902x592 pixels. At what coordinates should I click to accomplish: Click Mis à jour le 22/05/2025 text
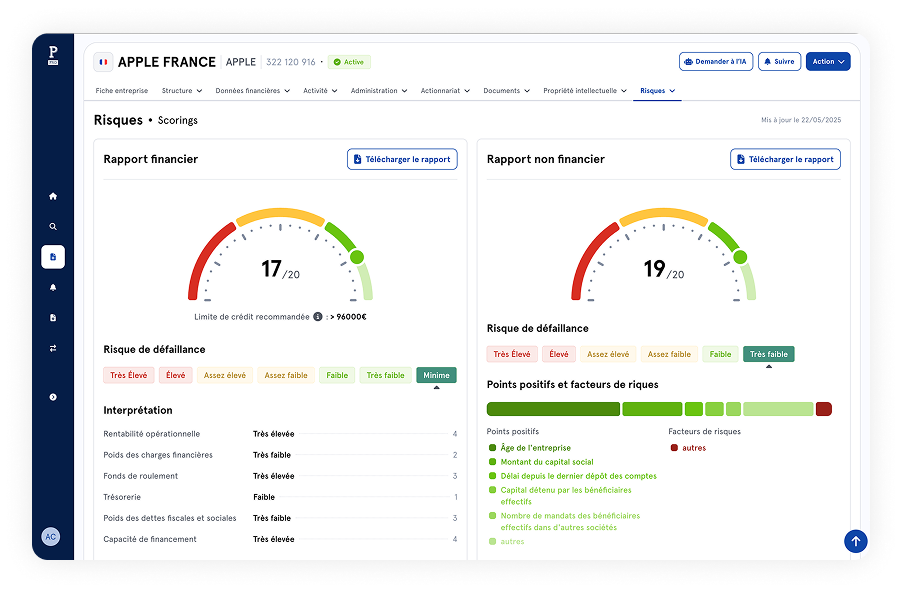[x=801, y=120]
